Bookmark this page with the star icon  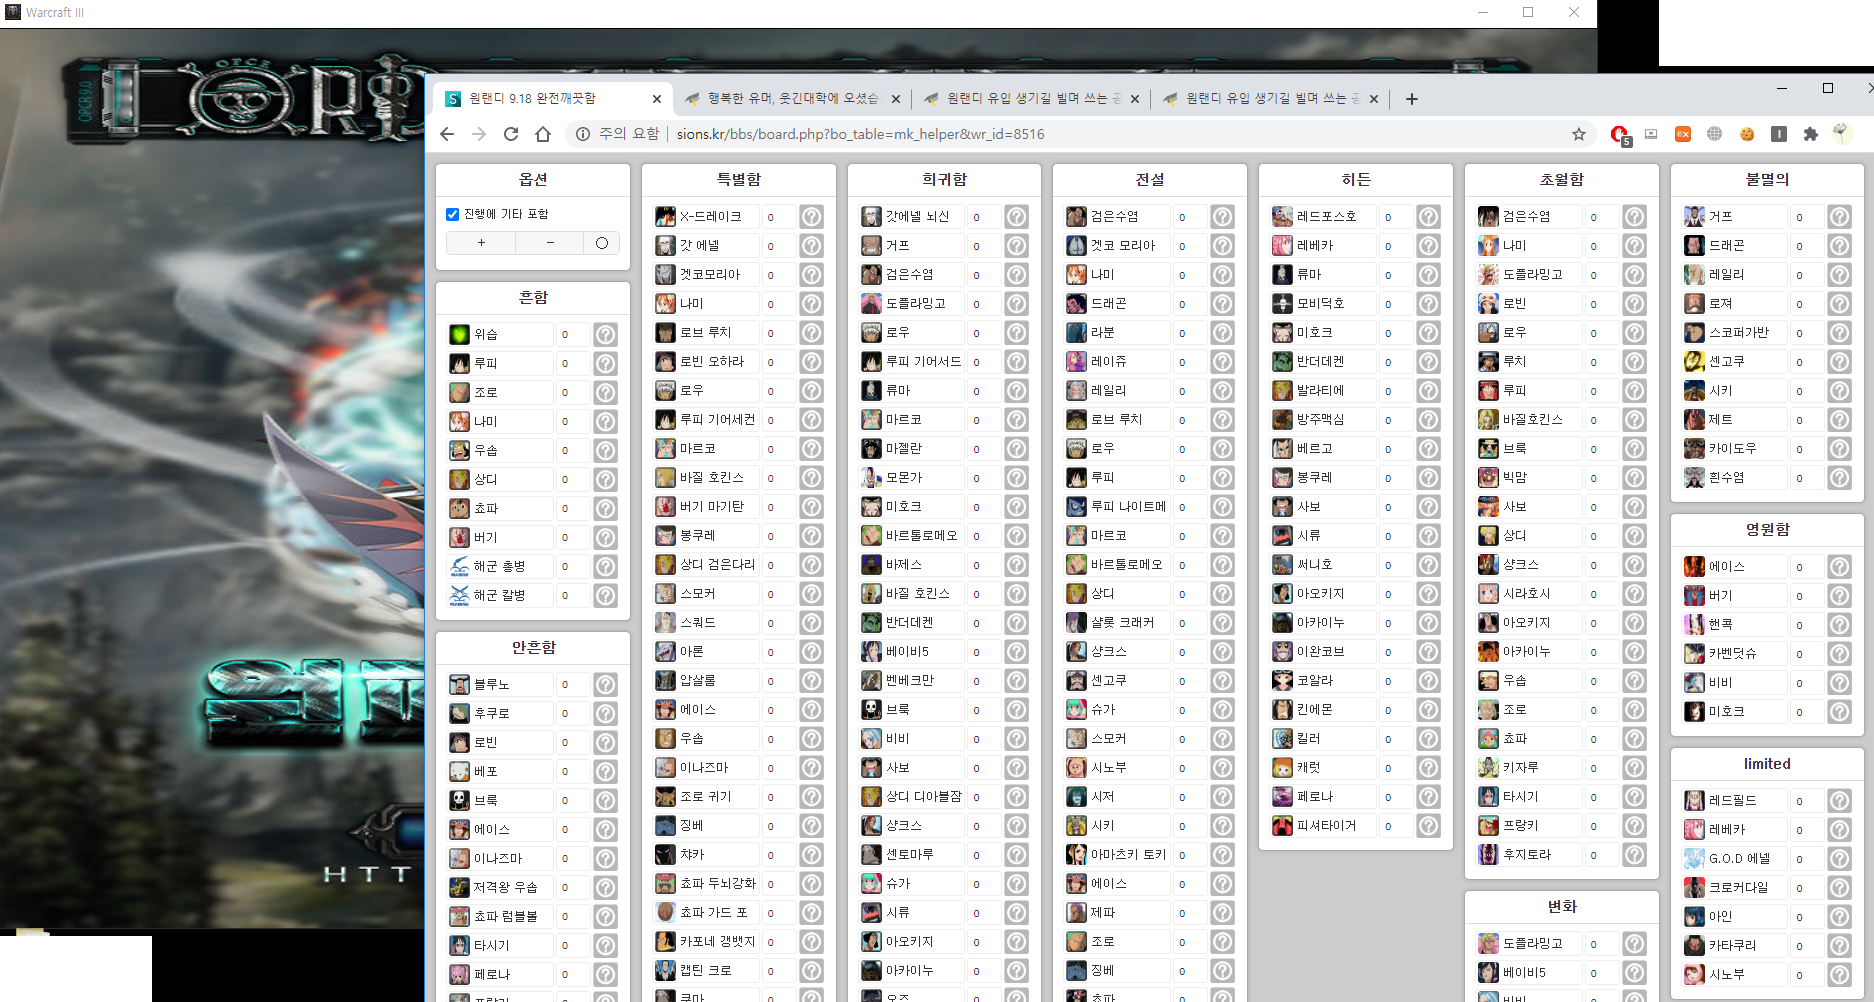[x=1579, y=134]
